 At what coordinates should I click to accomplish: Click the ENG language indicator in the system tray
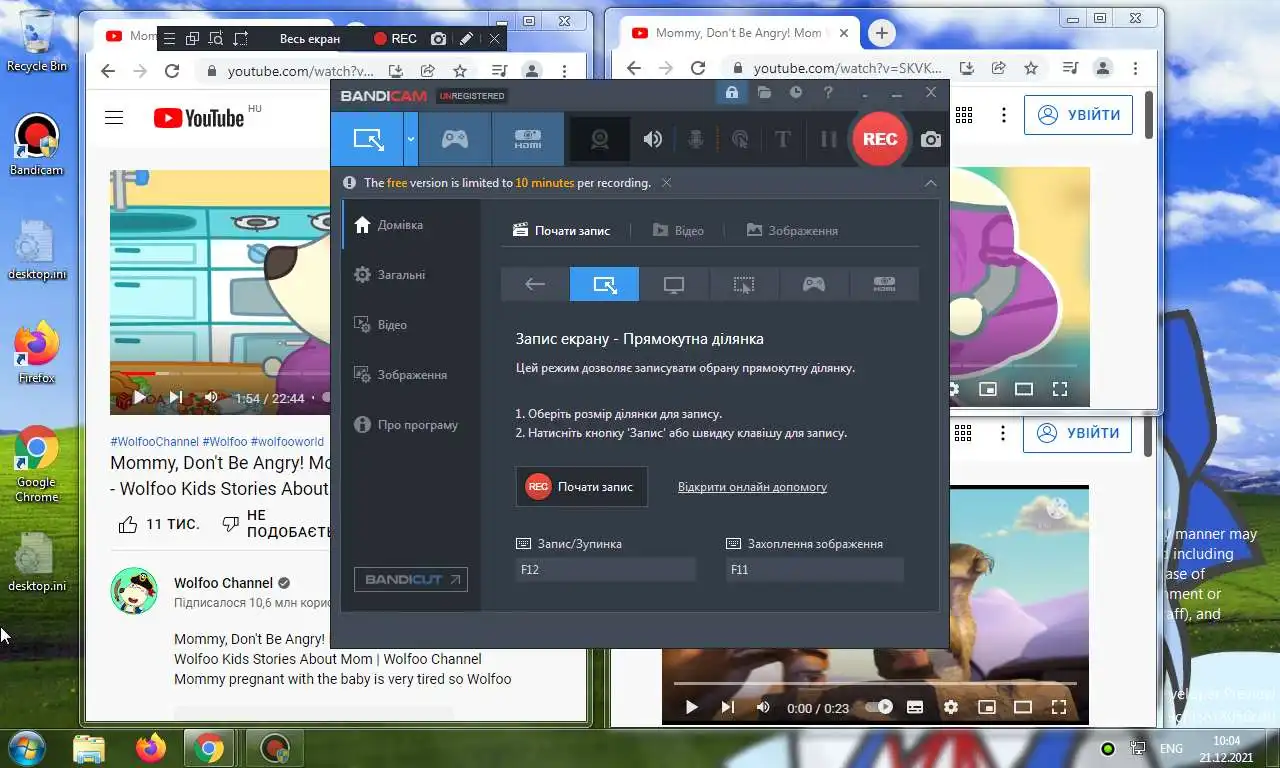1171,749
